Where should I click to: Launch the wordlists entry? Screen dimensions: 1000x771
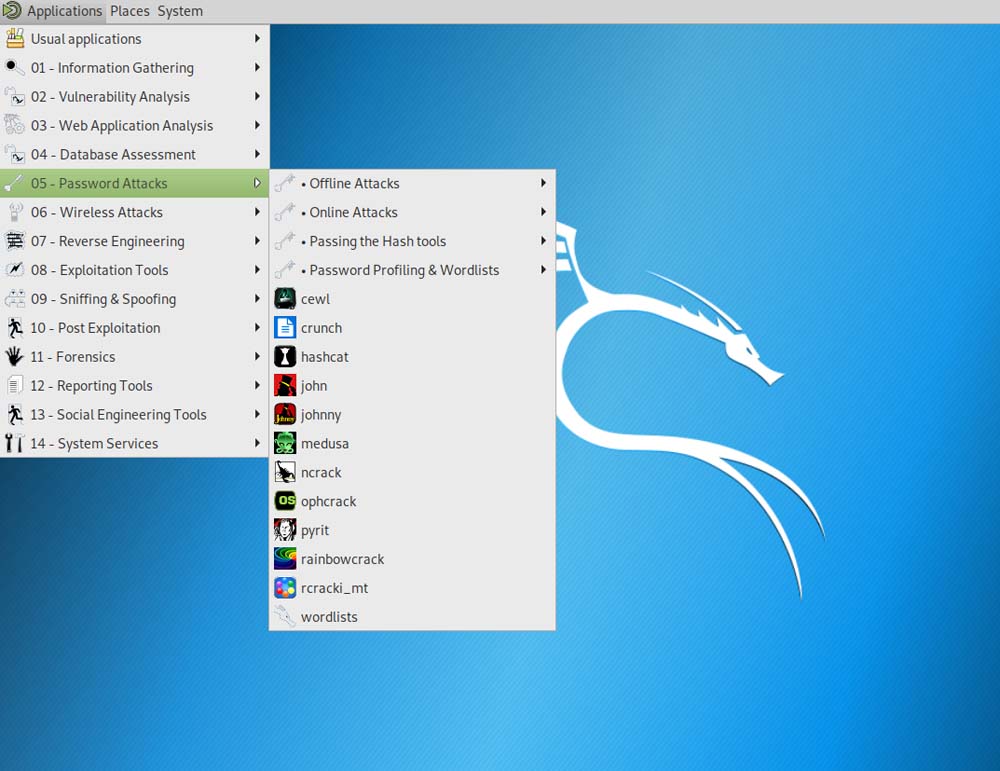[x=329, y=617]
